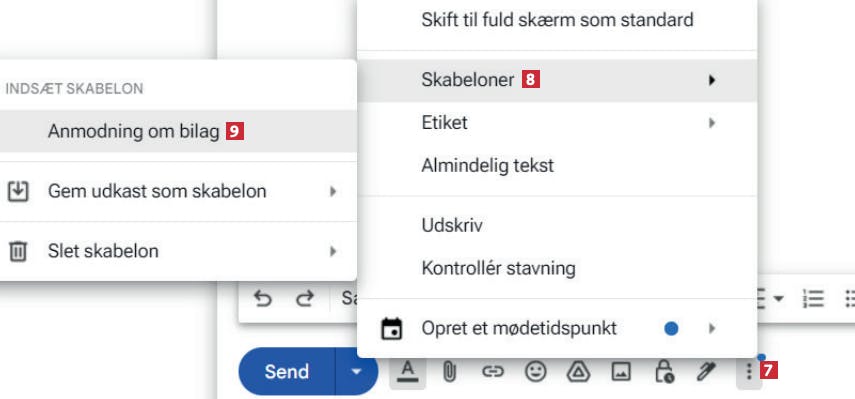The width and height of the screenshot is (855, 399).
Task: Select Udskriv from the menu
Action: pyautogui.click(x=557, y=226)
